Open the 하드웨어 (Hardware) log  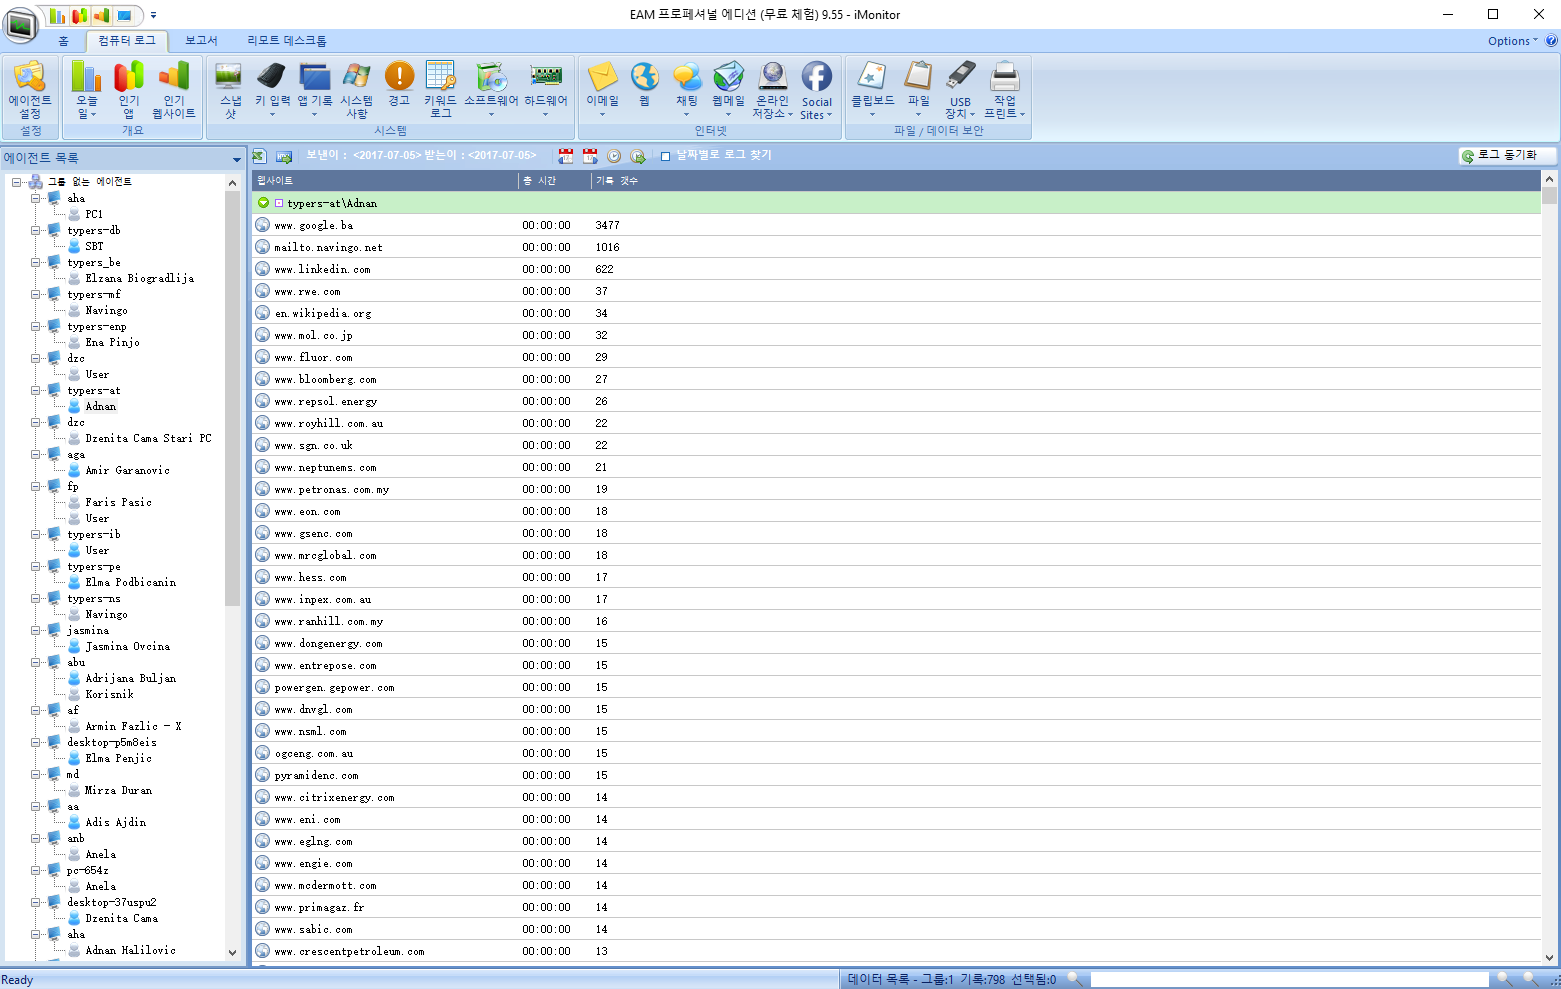tap(546, 90)
